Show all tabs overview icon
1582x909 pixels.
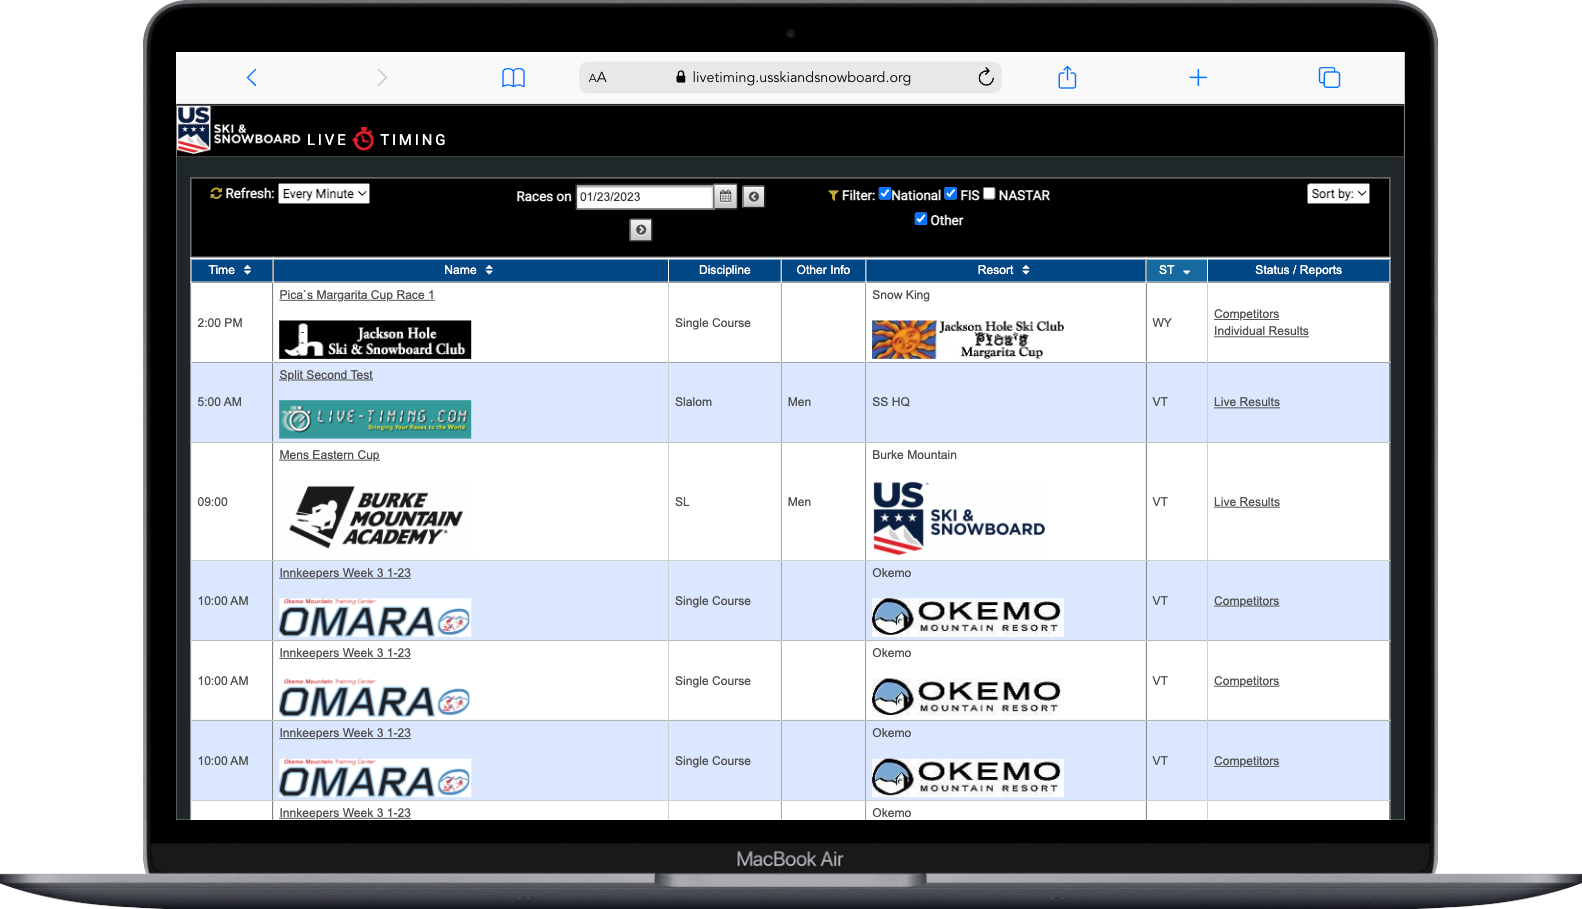pos(1329,78)
